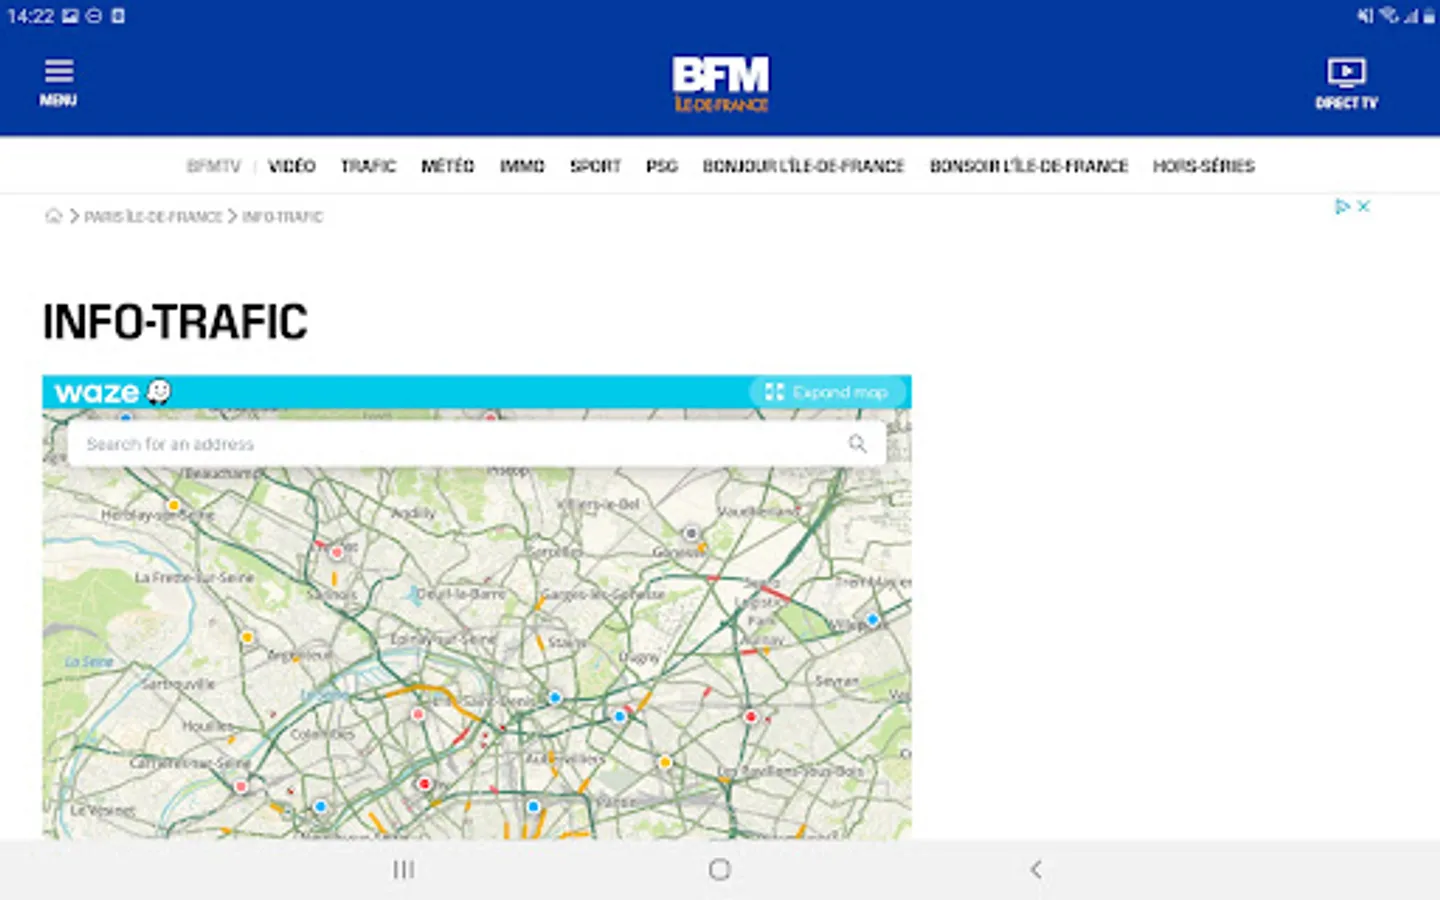Image resolution: width=1440 pixels, height=900 pixels.
Task: Select the Info-Trafic breadcrumb
Action: point(282,216)
